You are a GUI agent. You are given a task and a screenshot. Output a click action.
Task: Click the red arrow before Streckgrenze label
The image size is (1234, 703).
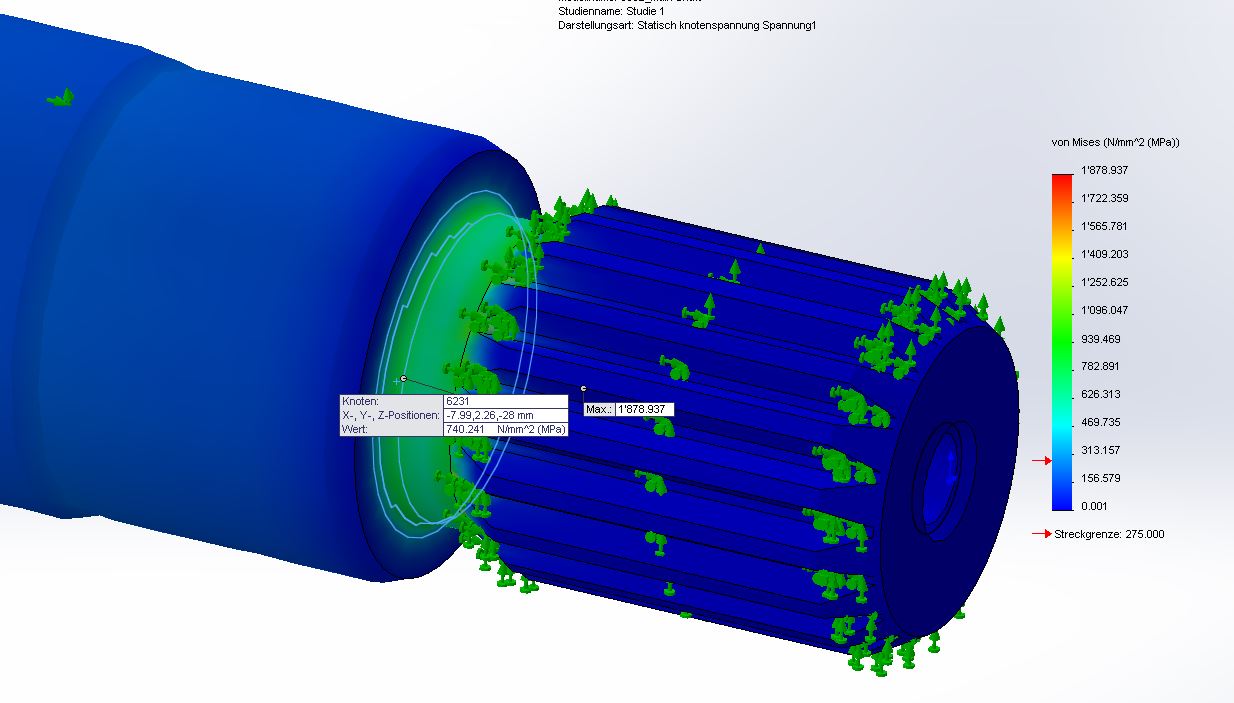pyautogui.click(x=1042, y=534)
